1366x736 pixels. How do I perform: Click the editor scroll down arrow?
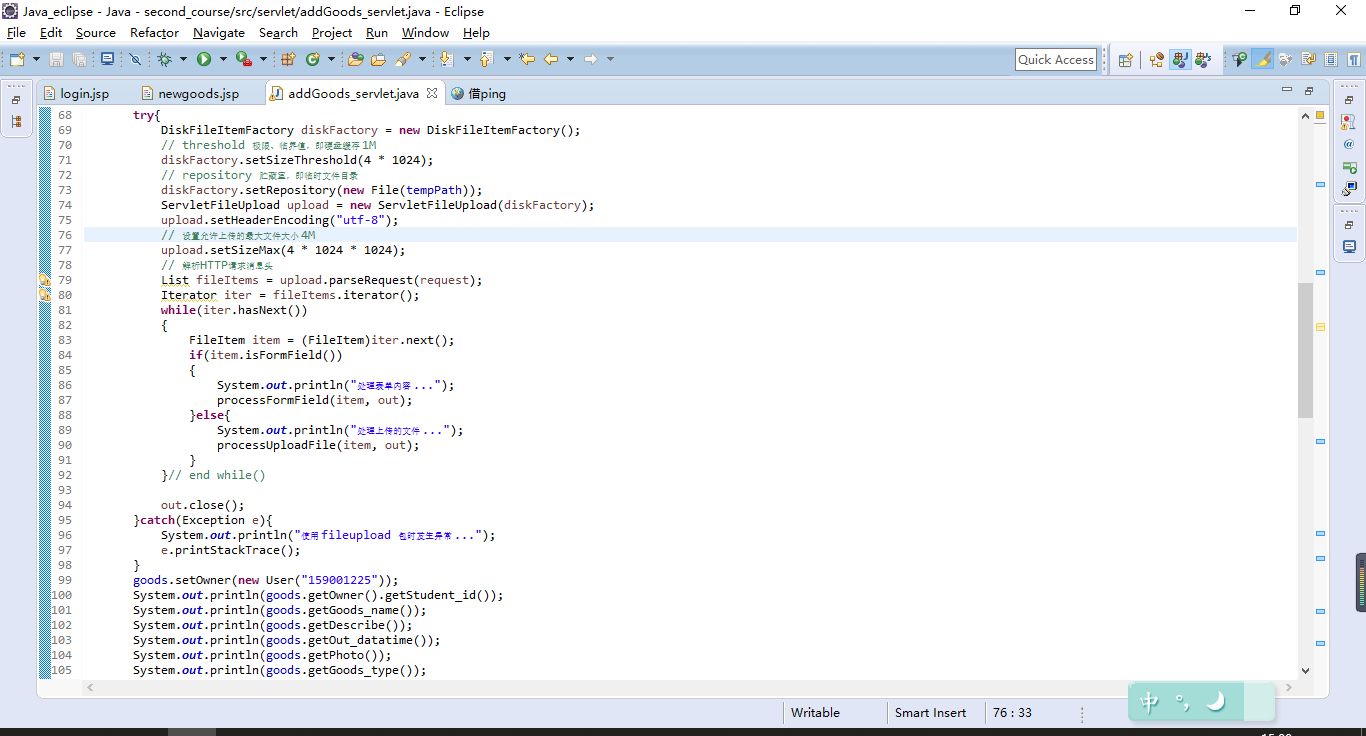point(1306,671)
